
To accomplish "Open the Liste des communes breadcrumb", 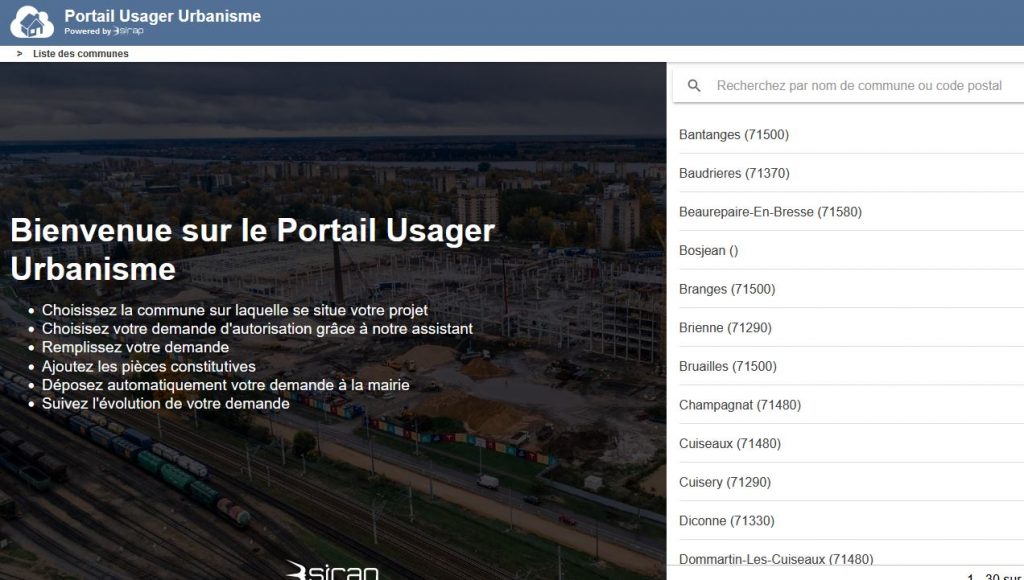I will pyautogui.click(x=81, y=54).
